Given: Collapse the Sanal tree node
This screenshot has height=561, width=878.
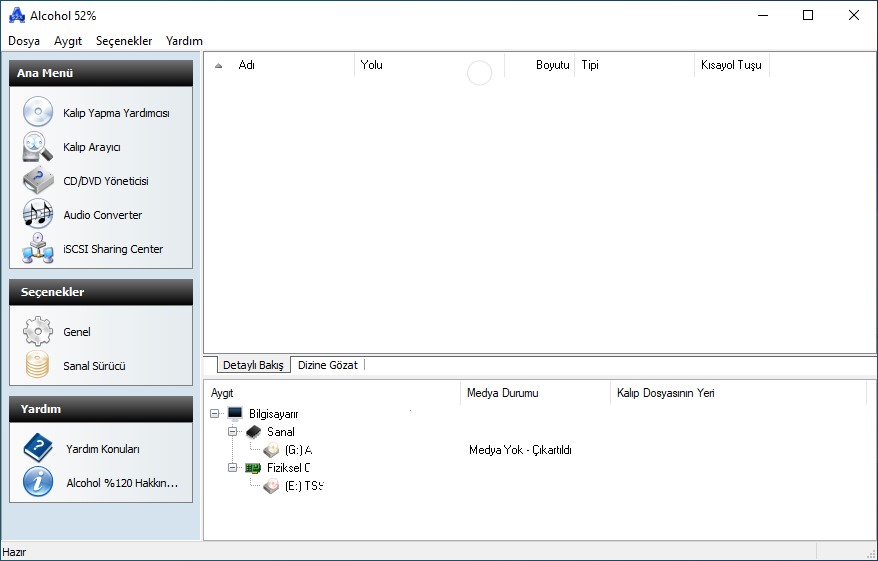Looking at the screenshot, I should 232,432.
